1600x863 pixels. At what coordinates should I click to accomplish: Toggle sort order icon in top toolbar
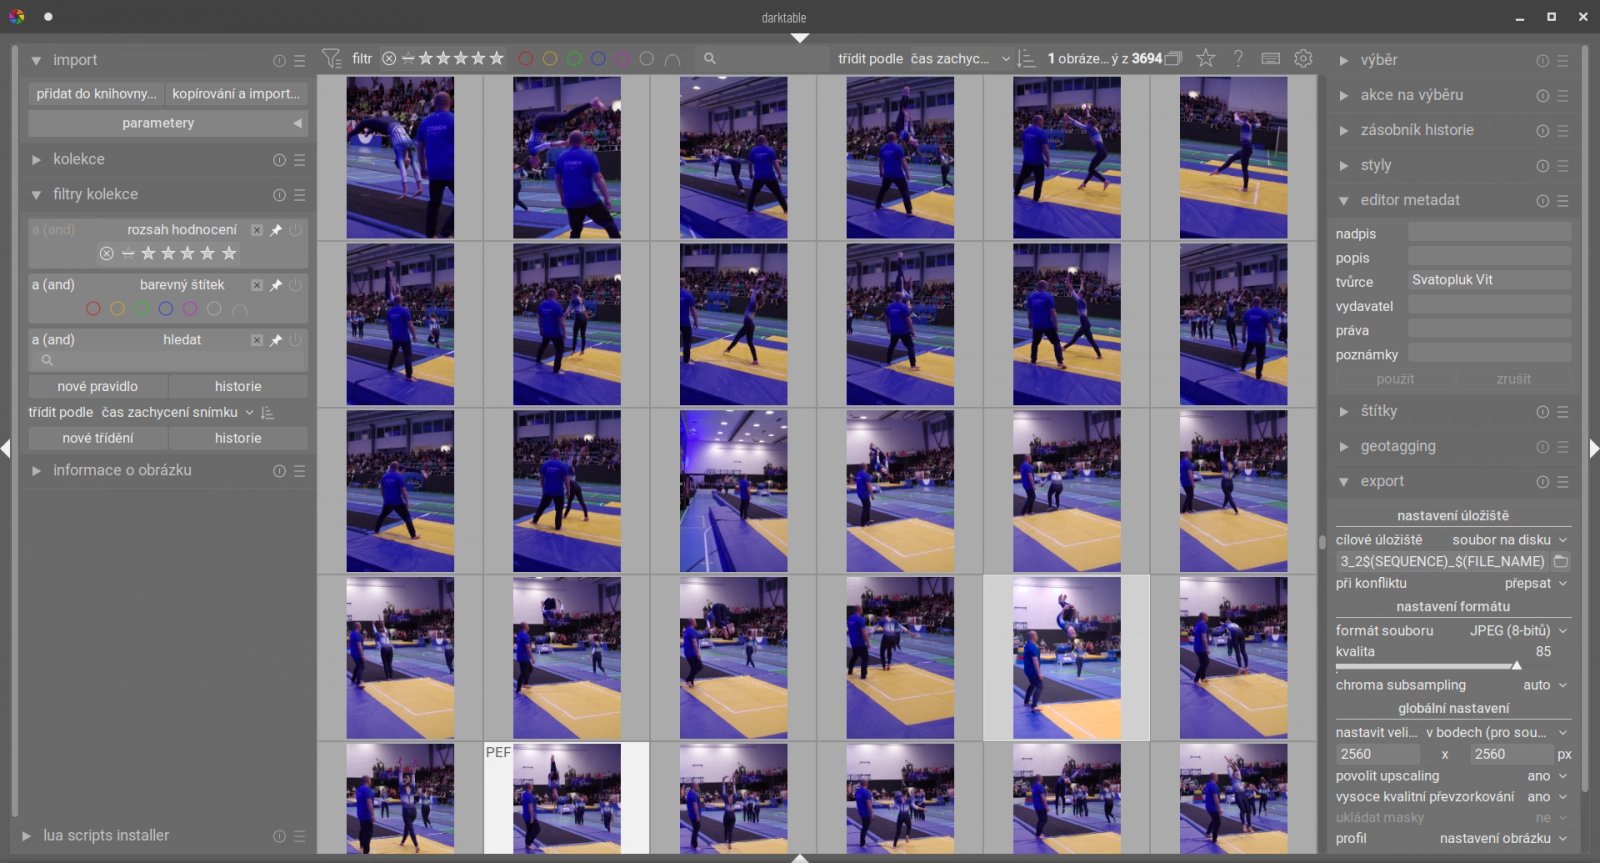tap(1026, 59)
